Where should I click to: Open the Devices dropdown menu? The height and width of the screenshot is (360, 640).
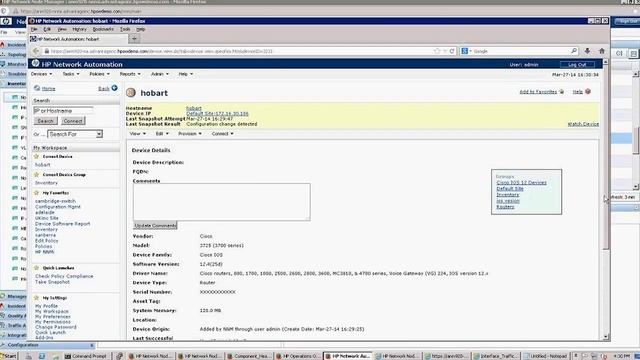pos(41,74)
